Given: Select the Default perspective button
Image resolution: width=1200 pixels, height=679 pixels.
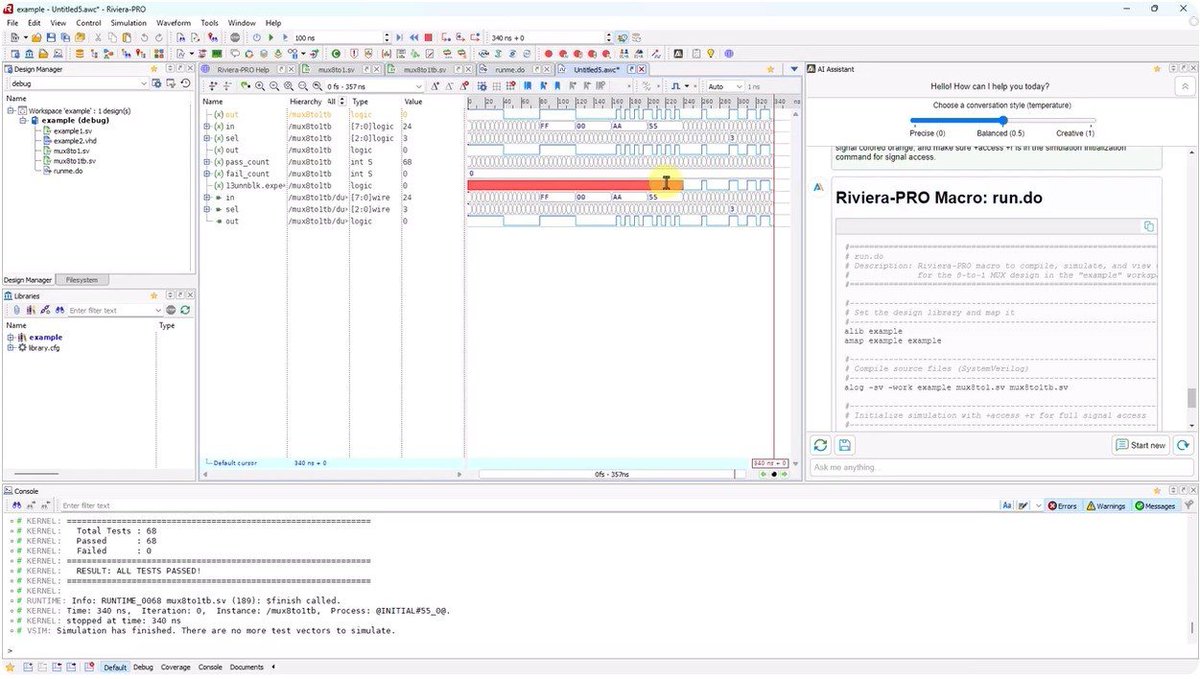Looking at the screenshot, I should (x=115, y=667).
